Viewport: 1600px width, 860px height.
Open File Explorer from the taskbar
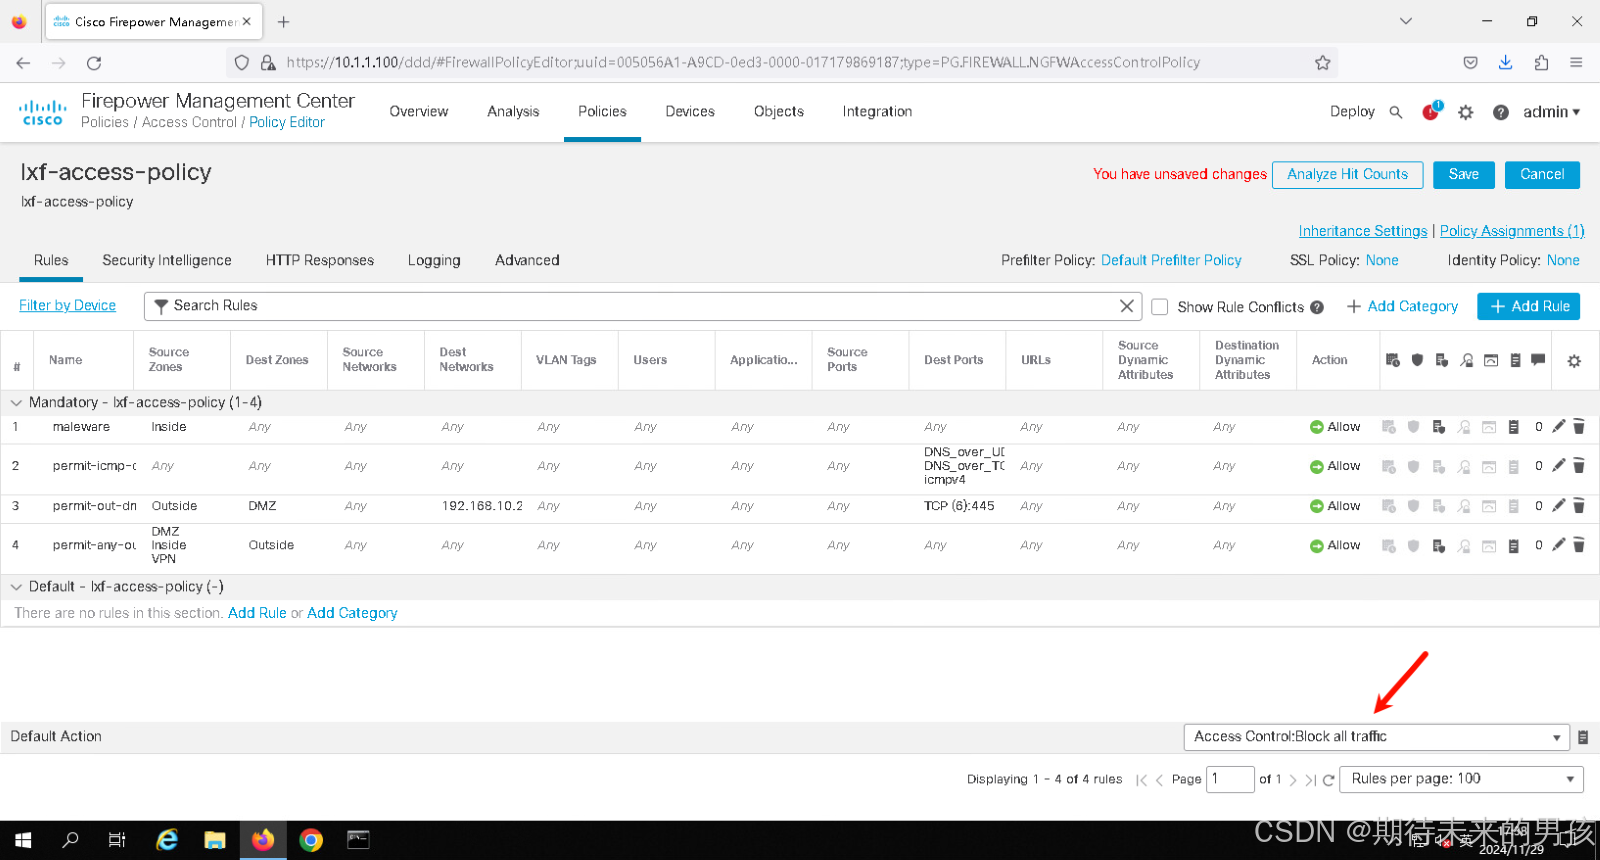click(x=215, y=840)
